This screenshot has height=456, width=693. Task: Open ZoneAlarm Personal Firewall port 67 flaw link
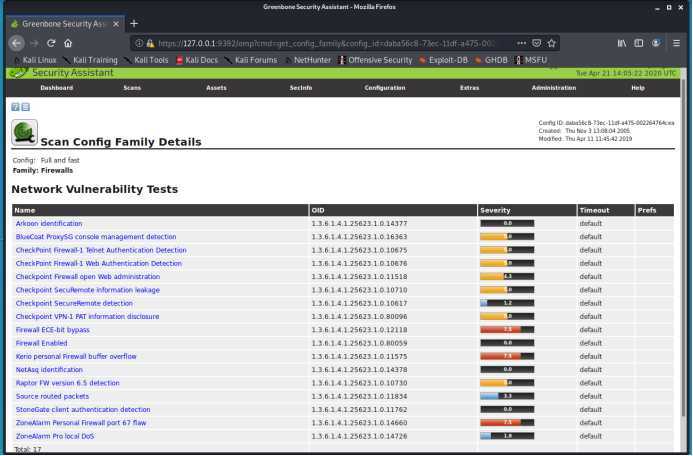pos(81,423)
